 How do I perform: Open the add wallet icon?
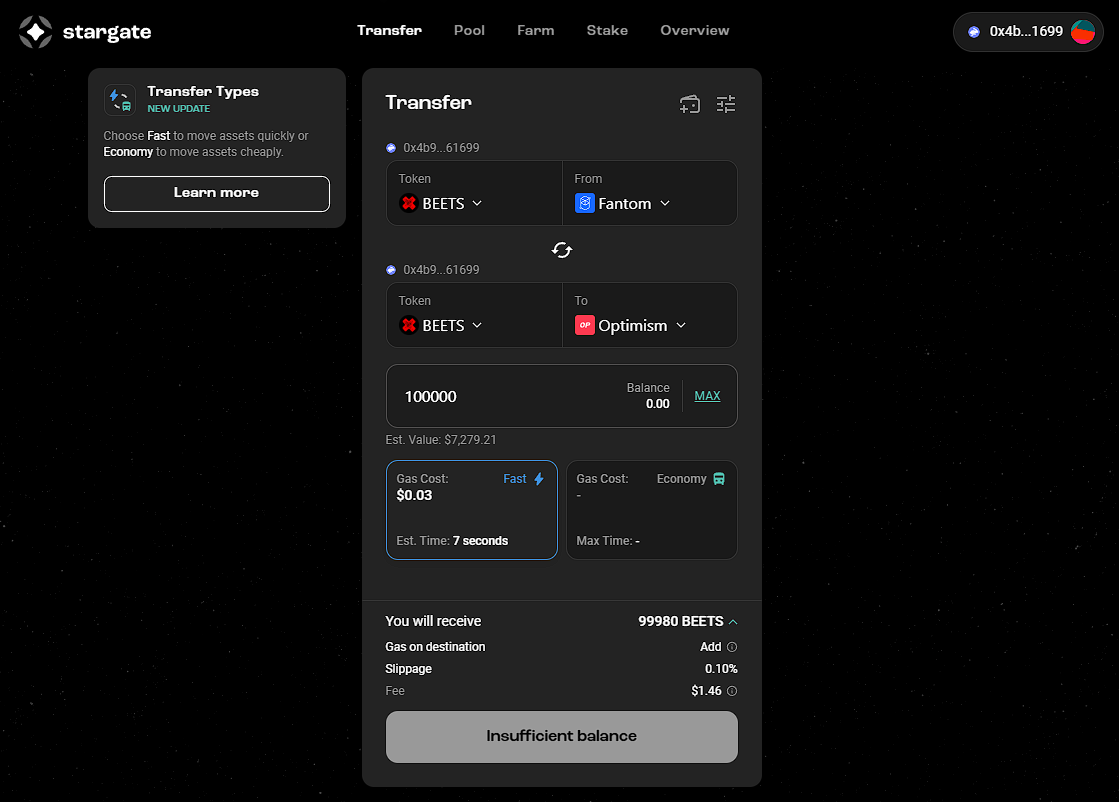click(x=689, y=104)
